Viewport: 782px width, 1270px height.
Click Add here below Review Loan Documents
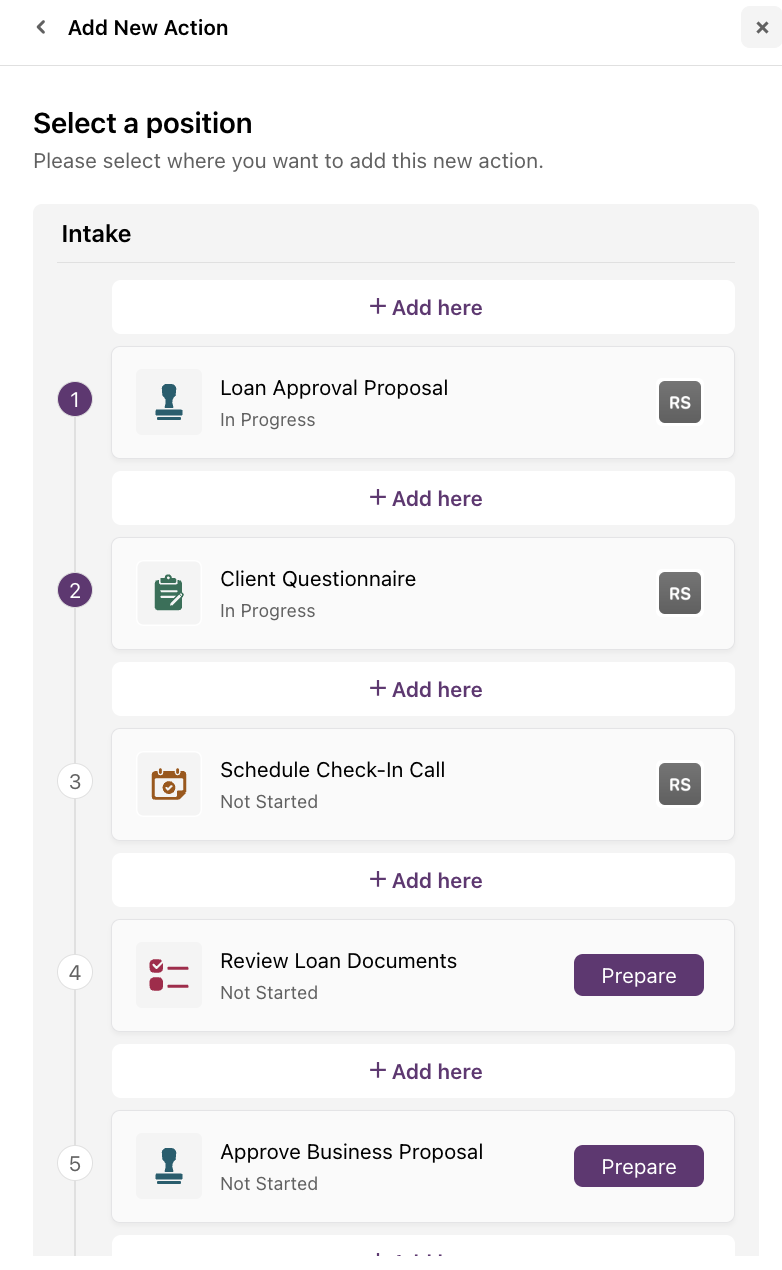click(x=423, y=1071)
